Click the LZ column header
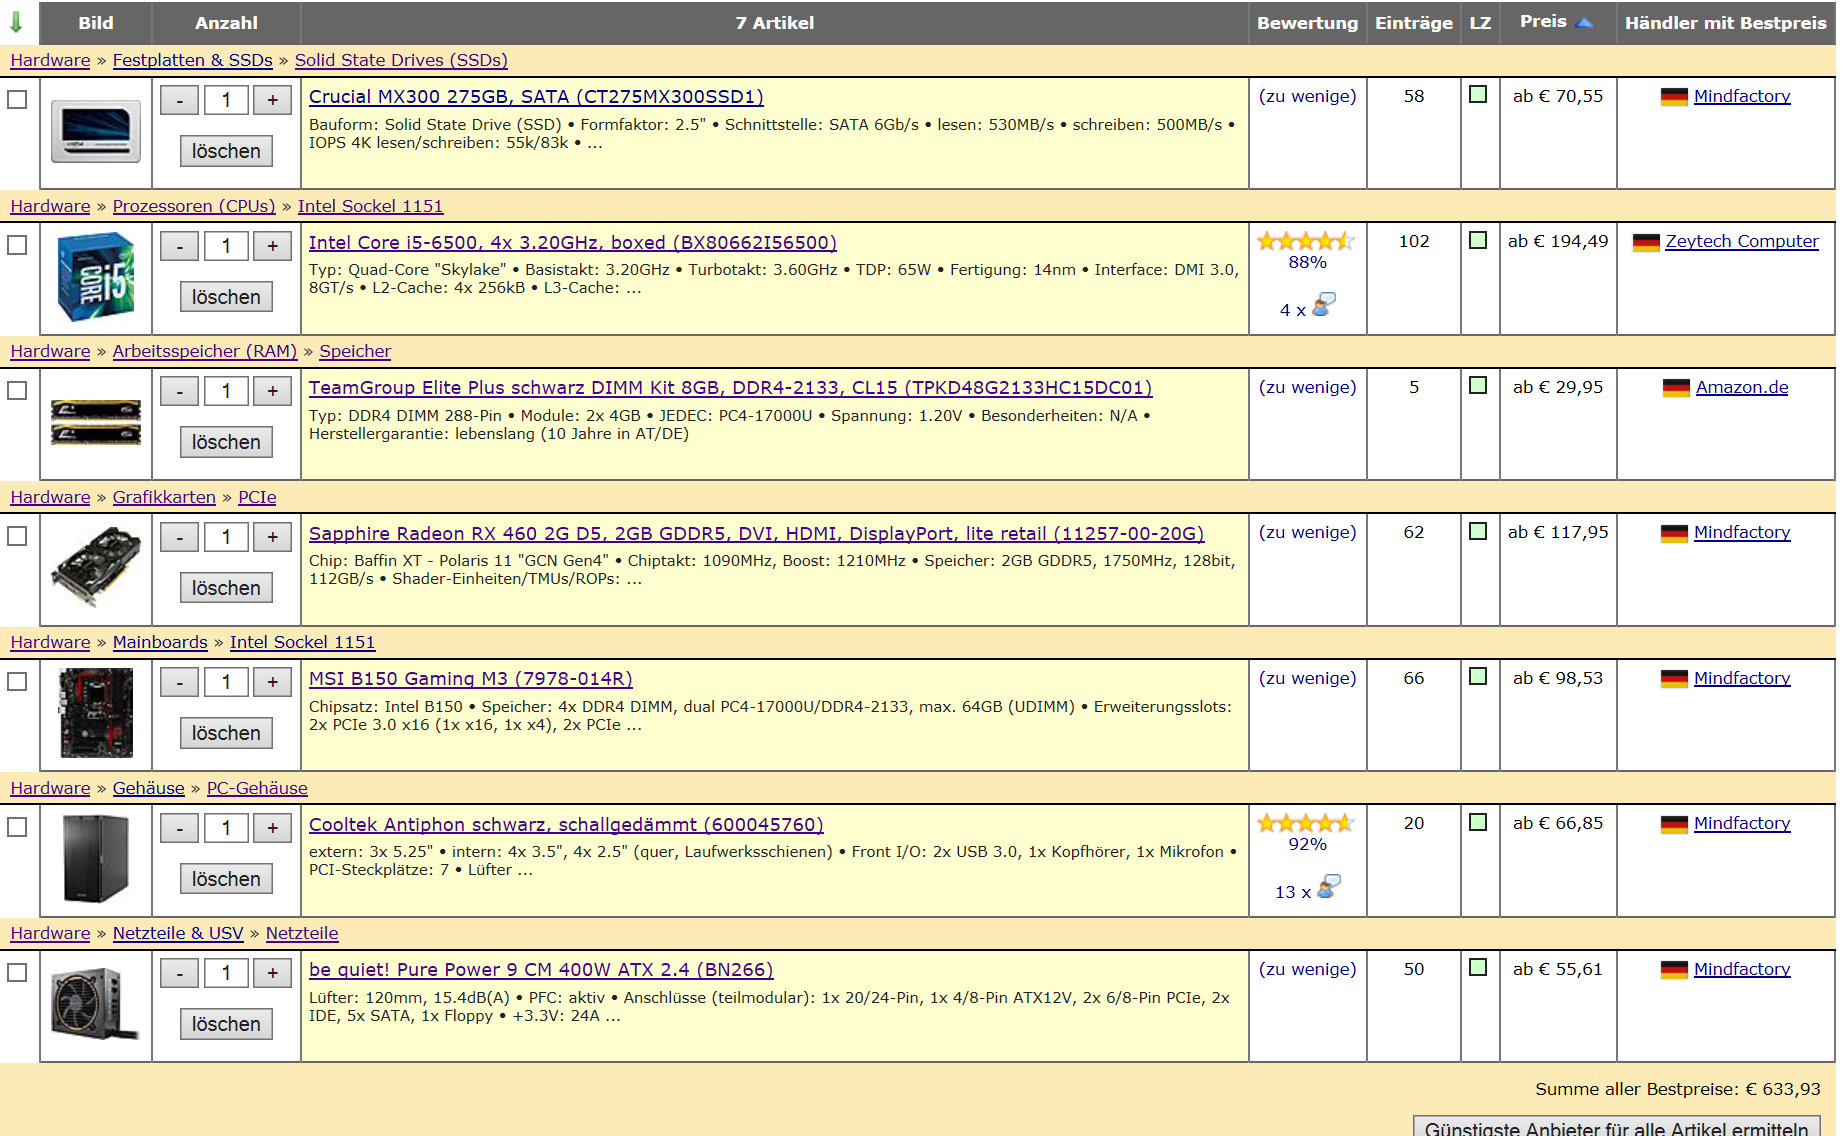 point(1480,23)
